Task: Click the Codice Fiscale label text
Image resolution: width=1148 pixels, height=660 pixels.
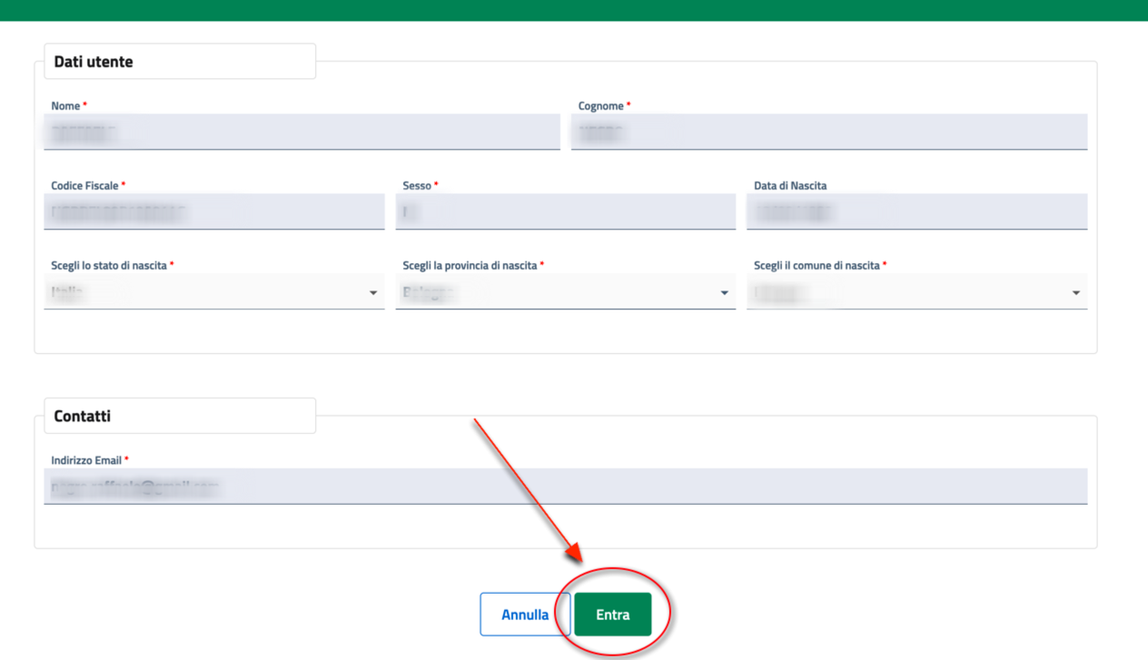Action: 84,186
